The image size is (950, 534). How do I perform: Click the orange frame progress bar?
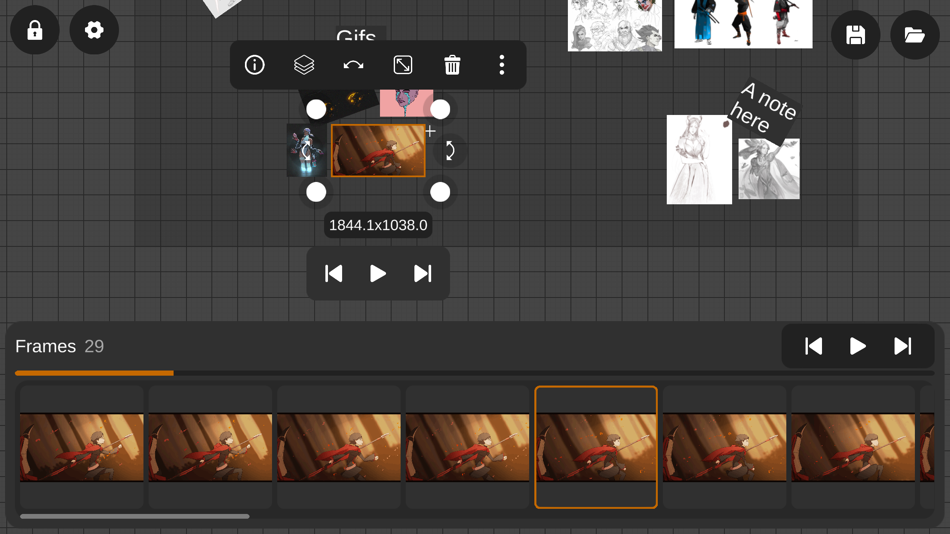point(95,373)
